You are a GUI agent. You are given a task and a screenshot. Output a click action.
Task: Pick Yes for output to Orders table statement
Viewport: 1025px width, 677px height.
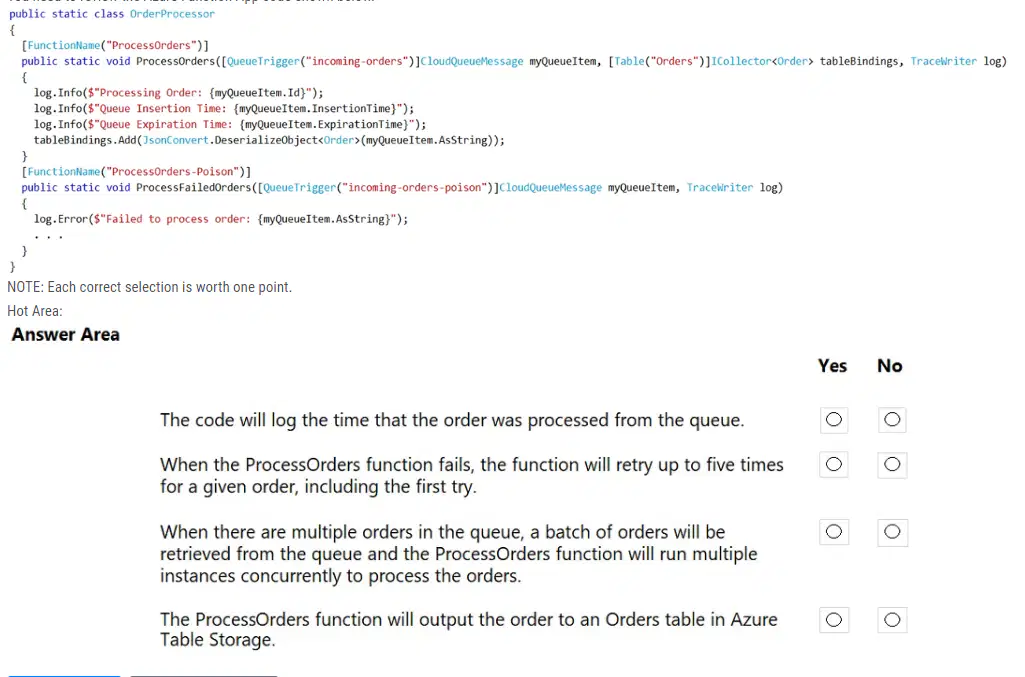[833, 619]
